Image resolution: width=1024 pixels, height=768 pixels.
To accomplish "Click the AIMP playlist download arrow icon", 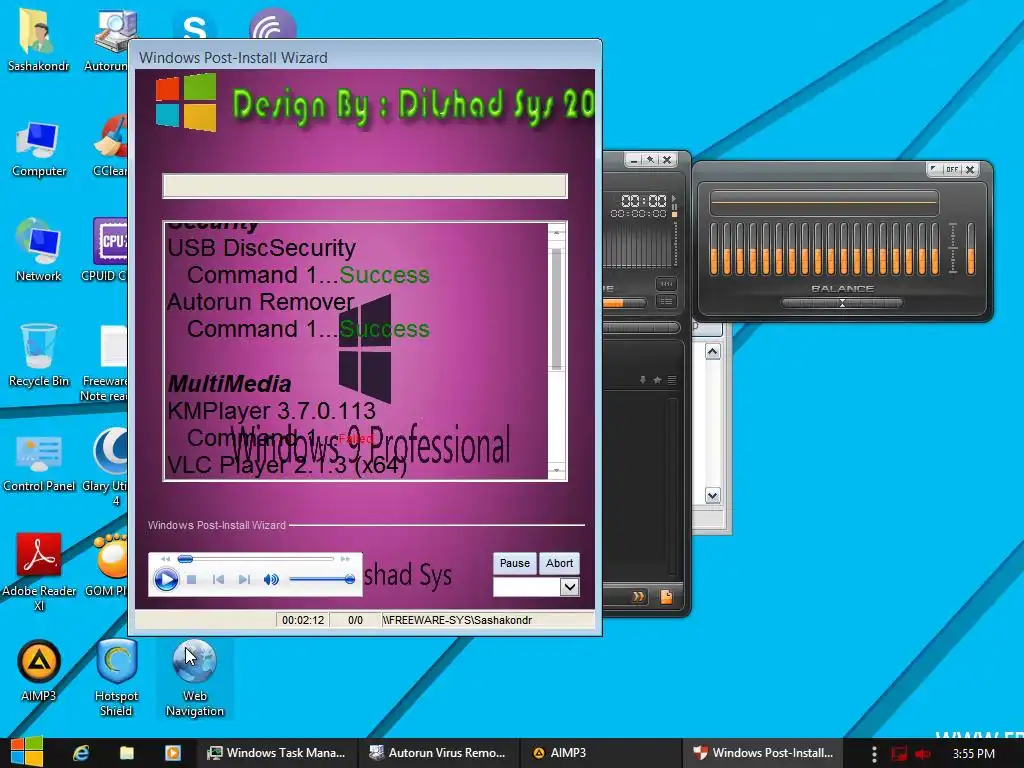I will pyautogui.click(x=643, y=379).
